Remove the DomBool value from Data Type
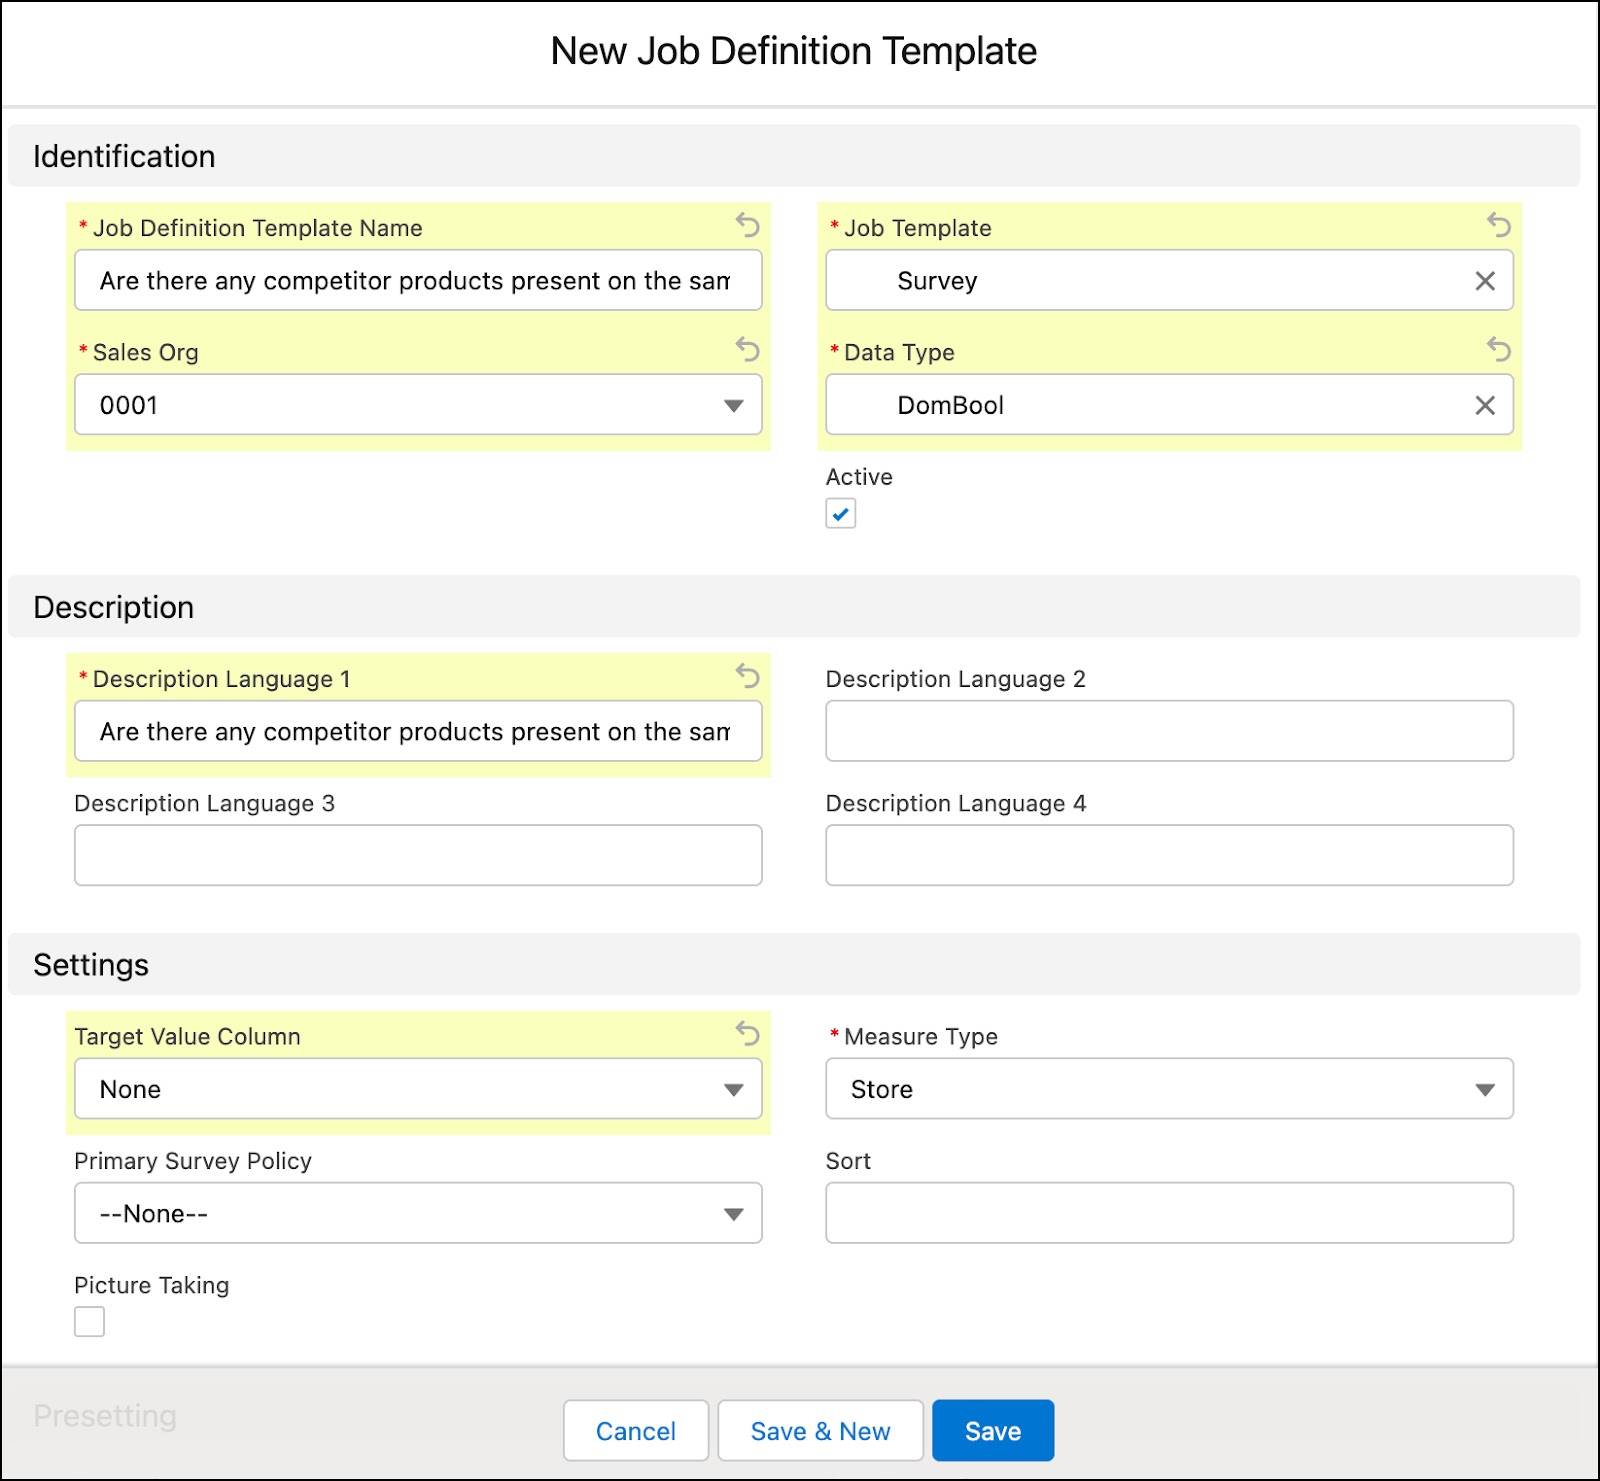 [1484, 405]
